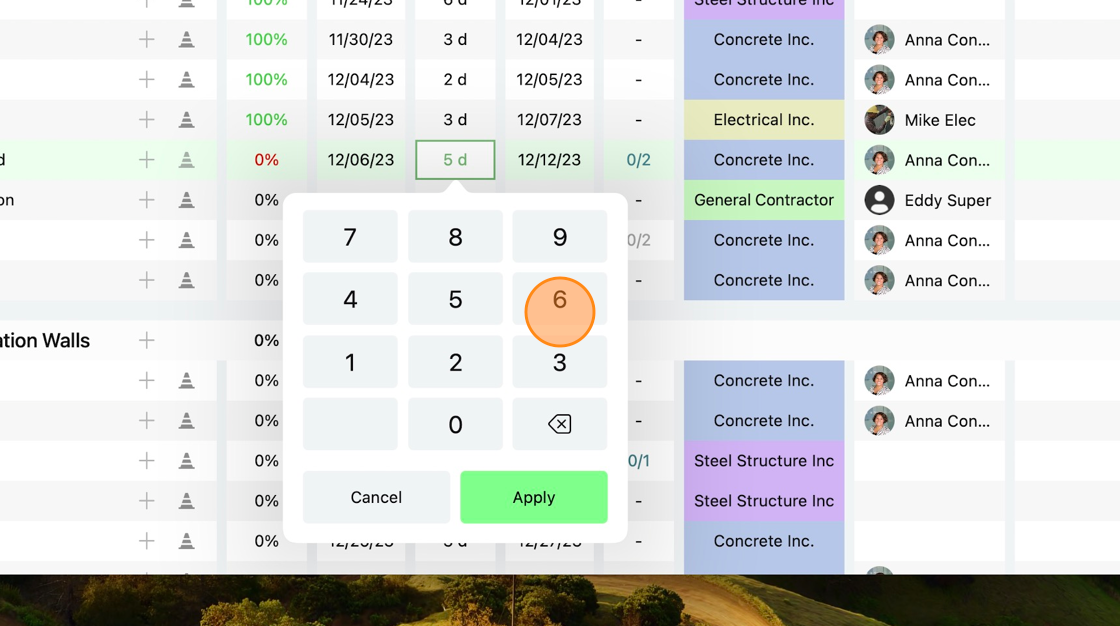
Task: Click the cone icon in the 12/06/23 row
Action: click(186, 159)
